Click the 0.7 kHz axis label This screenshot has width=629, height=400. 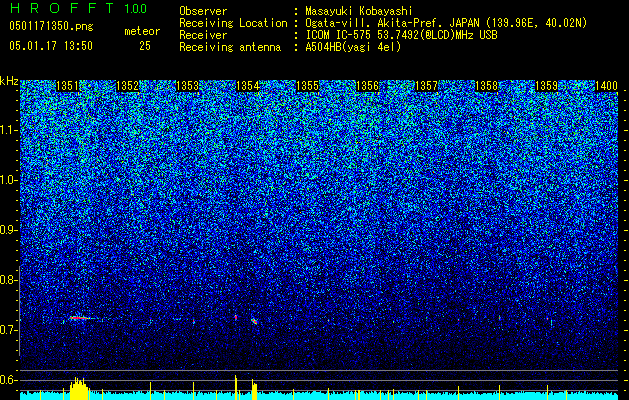tap(8, 330)
